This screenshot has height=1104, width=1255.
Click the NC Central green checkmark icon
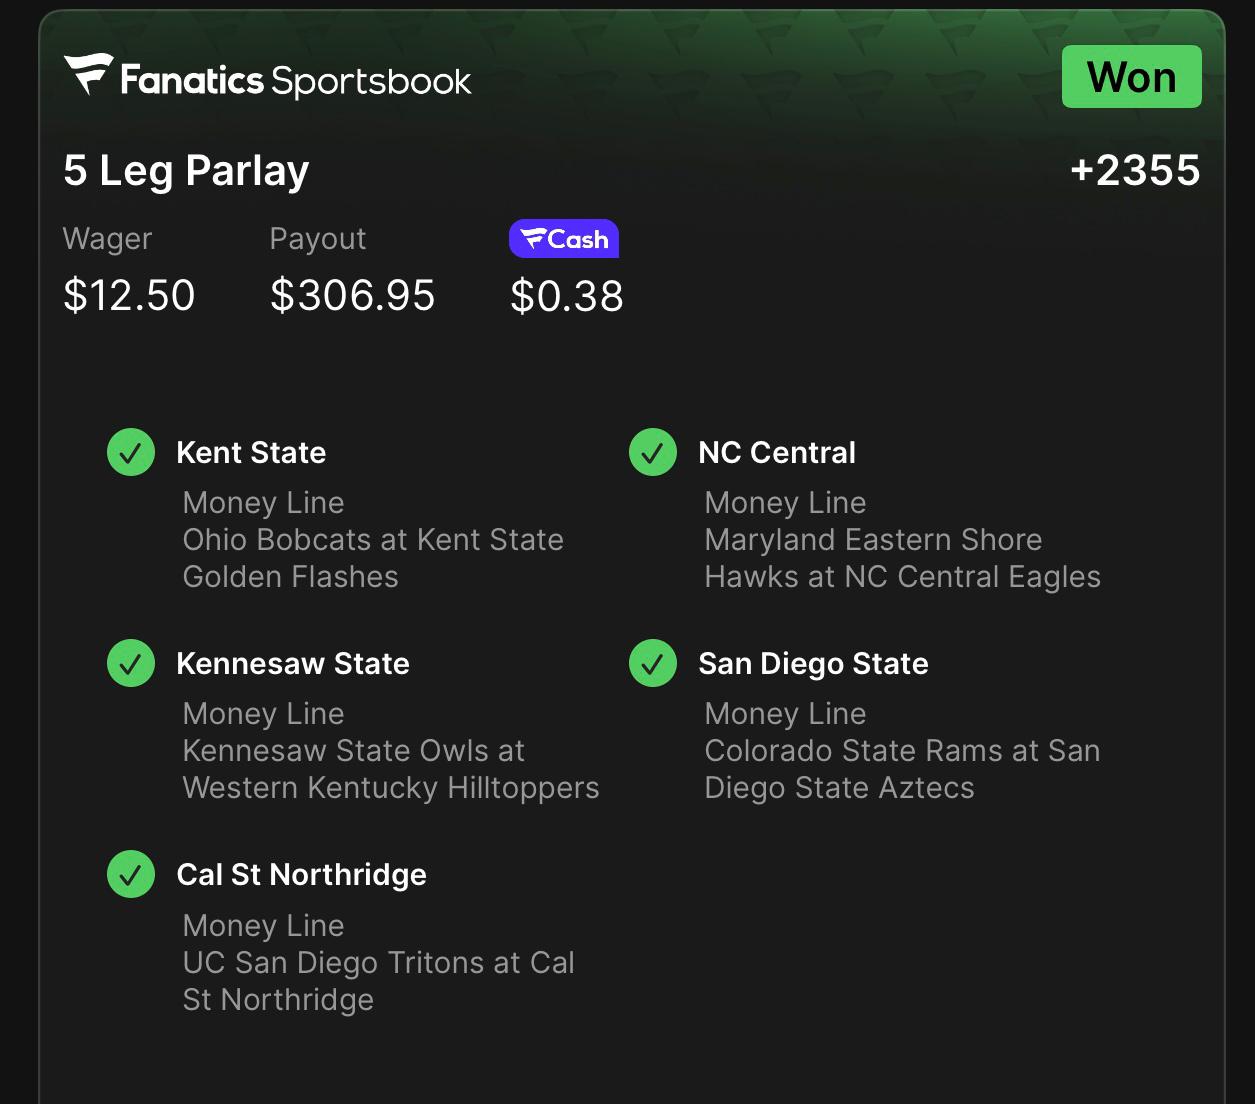[653, 452]
